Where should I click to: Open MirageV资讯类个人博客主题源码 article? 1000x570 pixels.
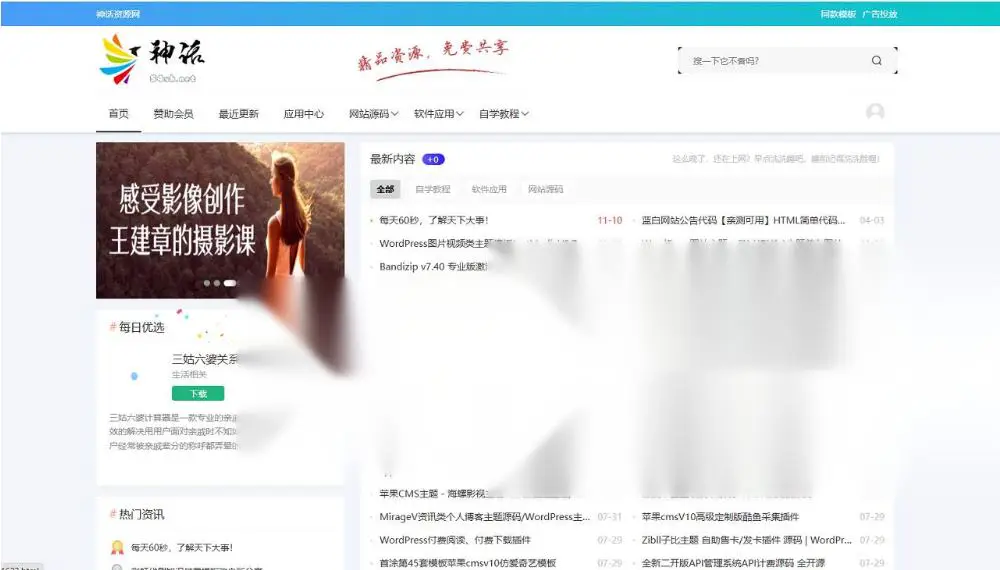[485, 516]
